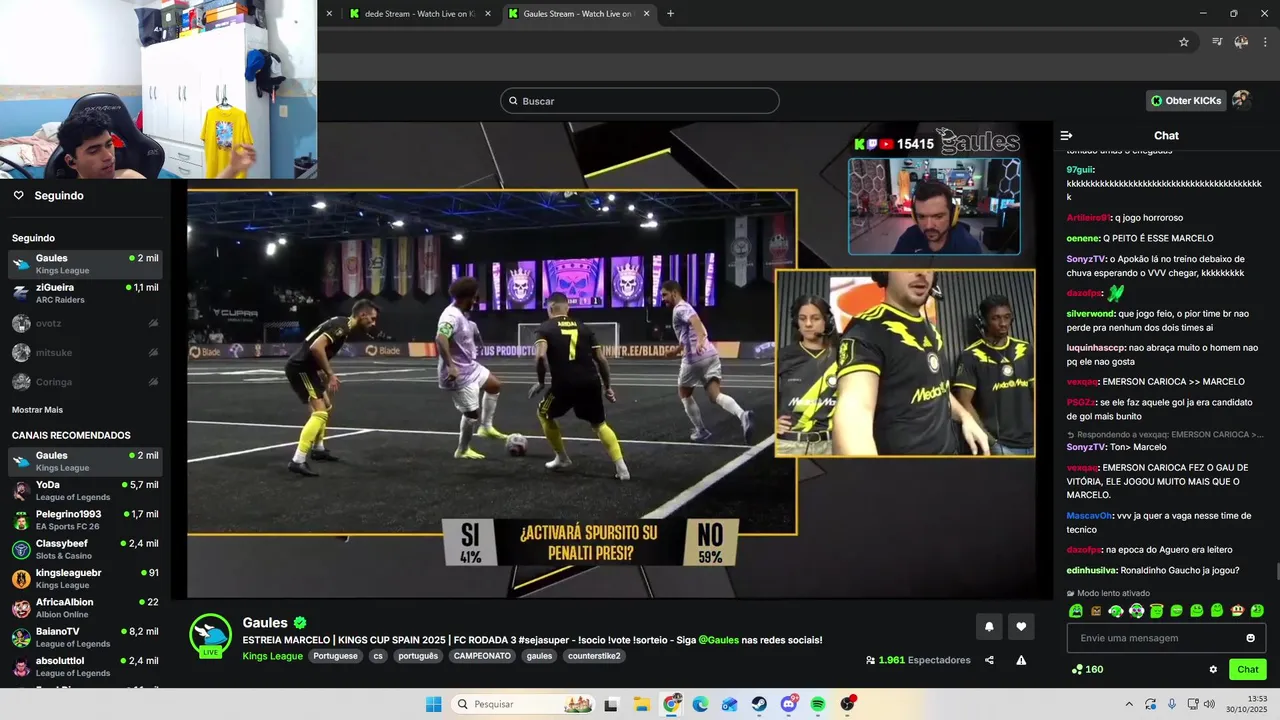This screenshot has width=1280, height=720.
Task: Select the counterstrike2 tag
Action: pos(595,656)
